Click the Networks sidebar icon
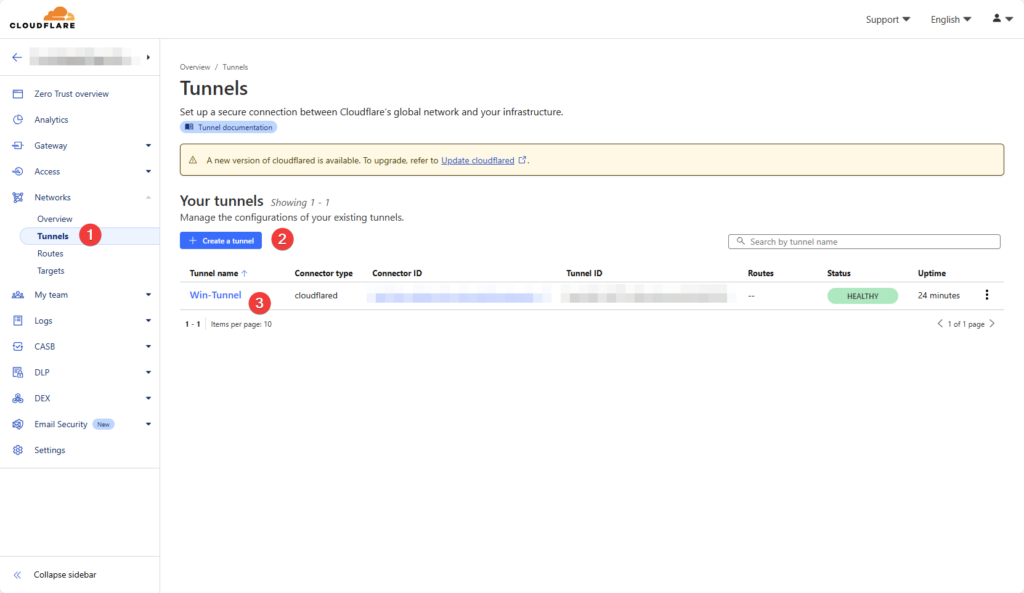 tap(18, 197)
